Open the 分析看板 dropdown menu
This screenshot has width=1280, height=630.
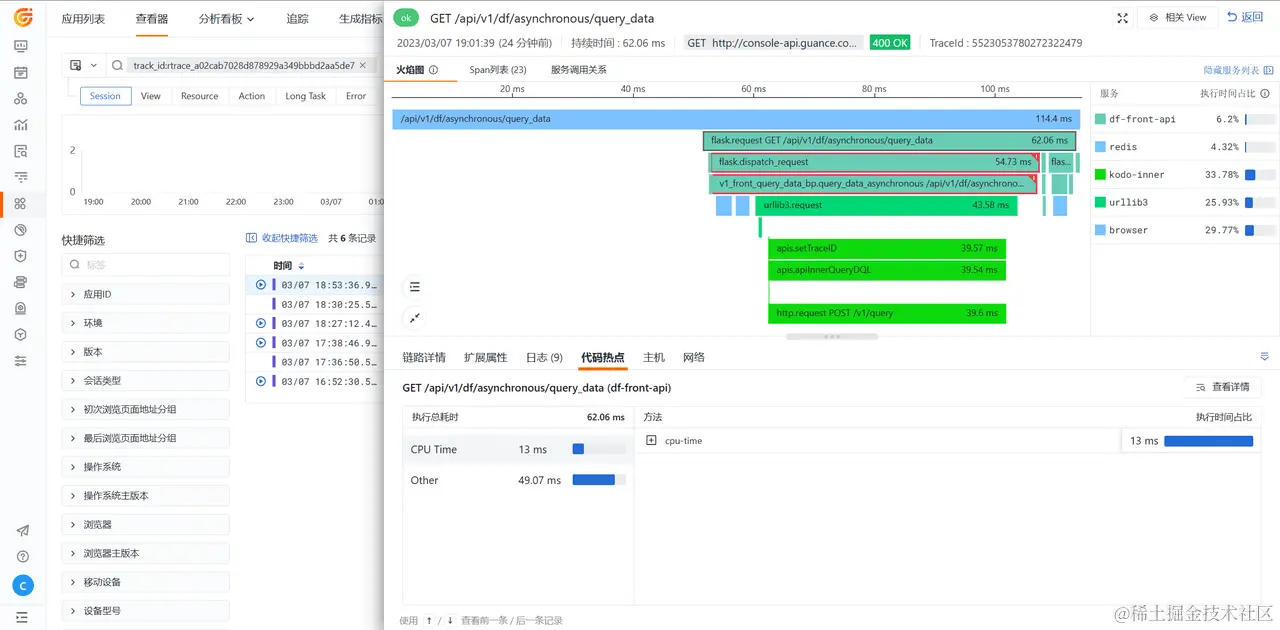pos(226,19)
